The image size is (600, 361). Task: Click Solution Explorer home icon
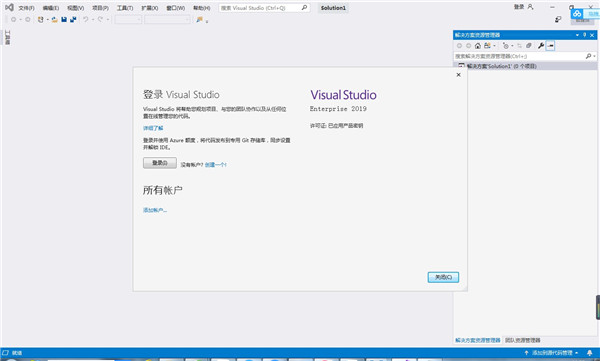point(478,46)
